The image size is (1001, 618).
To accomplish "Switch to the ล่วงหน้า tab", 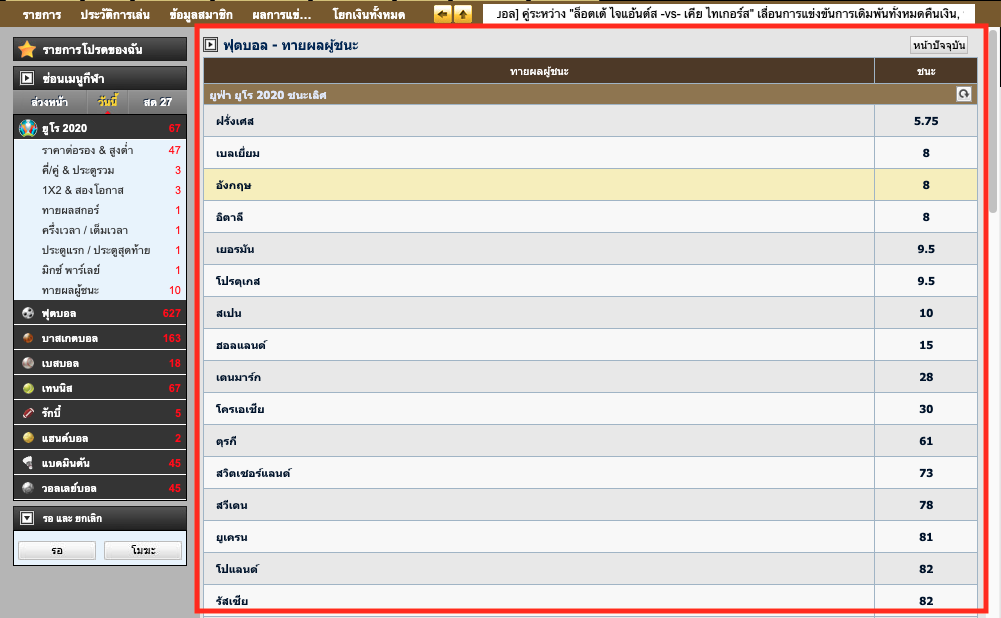I will 50,102.
